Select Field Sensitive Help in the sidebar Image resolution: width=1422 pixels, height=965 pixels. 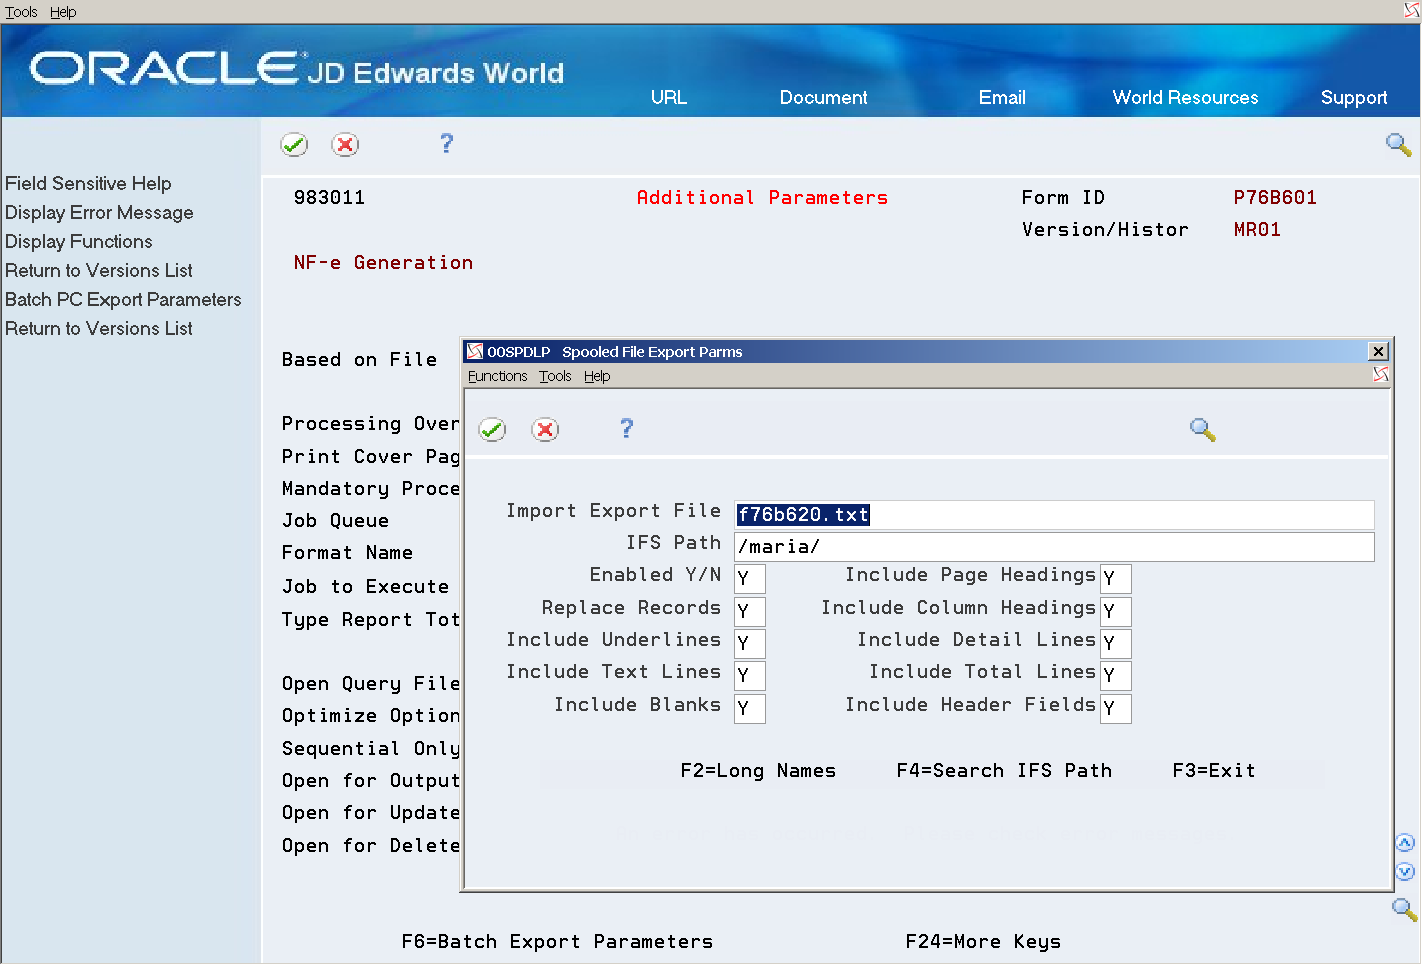[88, 183]
